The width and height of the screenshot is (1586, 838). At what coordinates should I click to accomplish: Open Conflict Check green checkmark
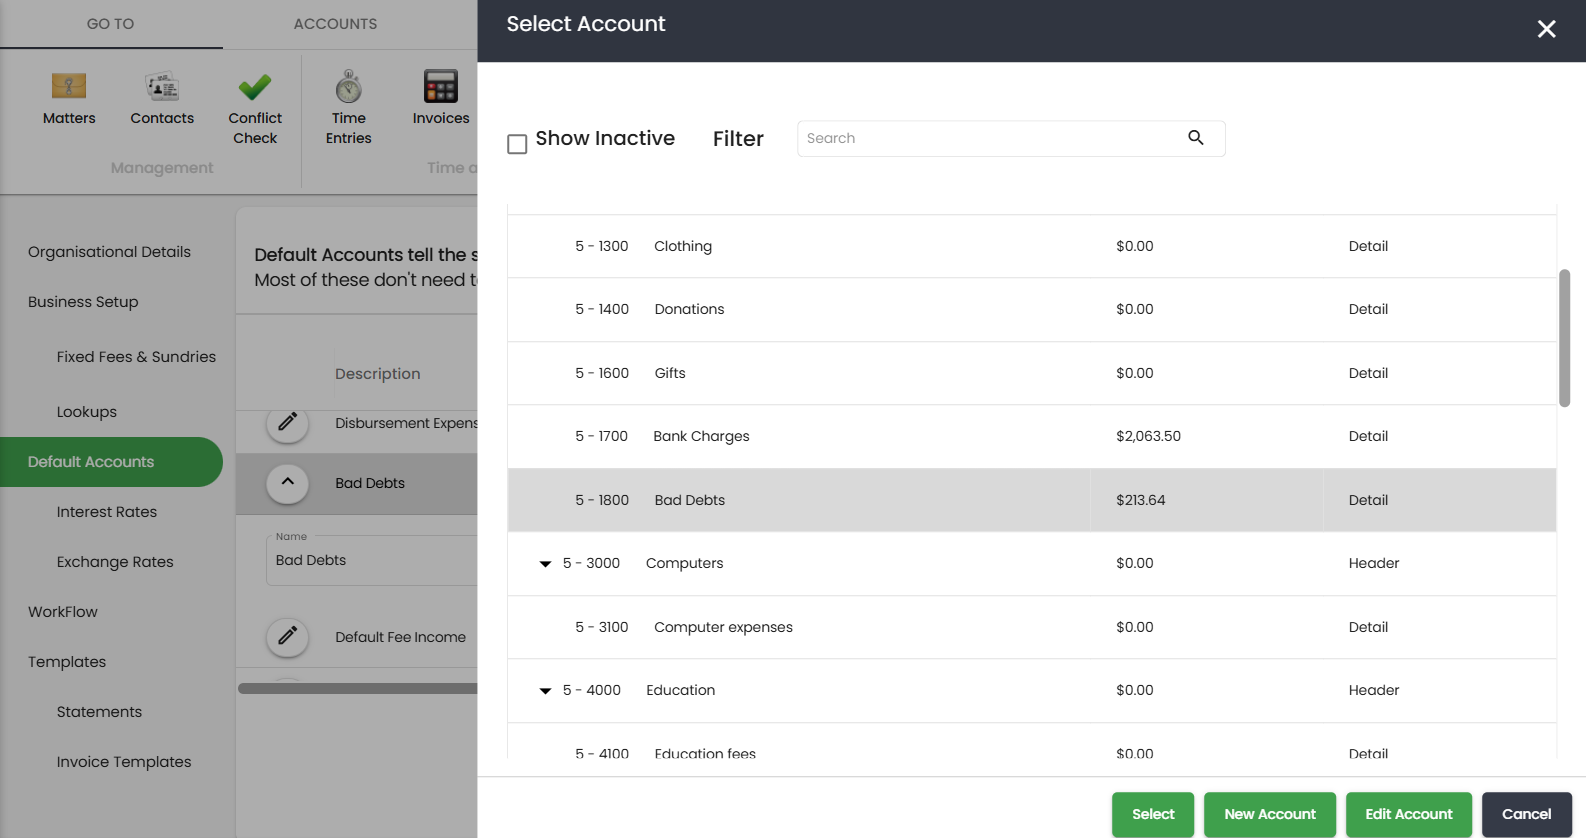click(x=255, y=87)
